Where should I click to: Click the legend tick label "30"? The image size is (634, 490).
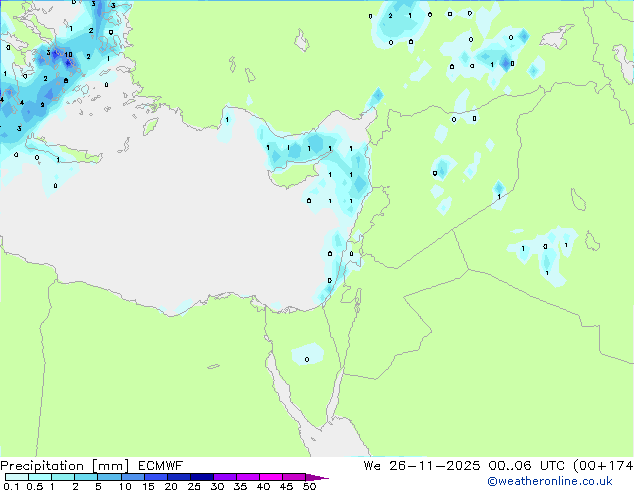click(217, 486)
